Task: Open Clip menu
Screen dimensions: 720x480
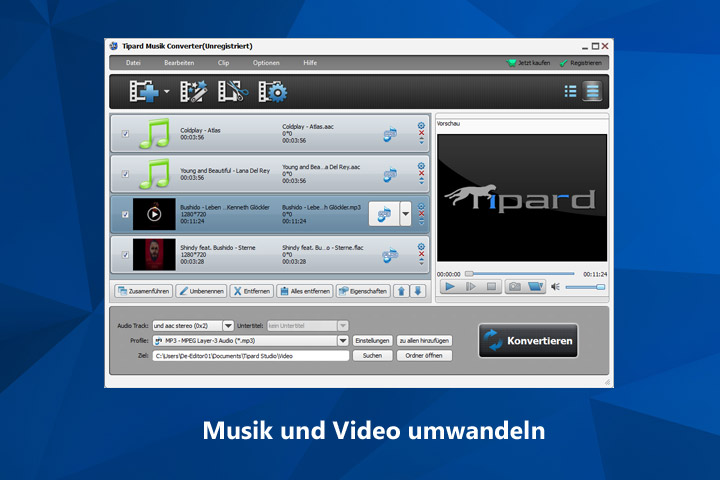Action: point(224,63)
